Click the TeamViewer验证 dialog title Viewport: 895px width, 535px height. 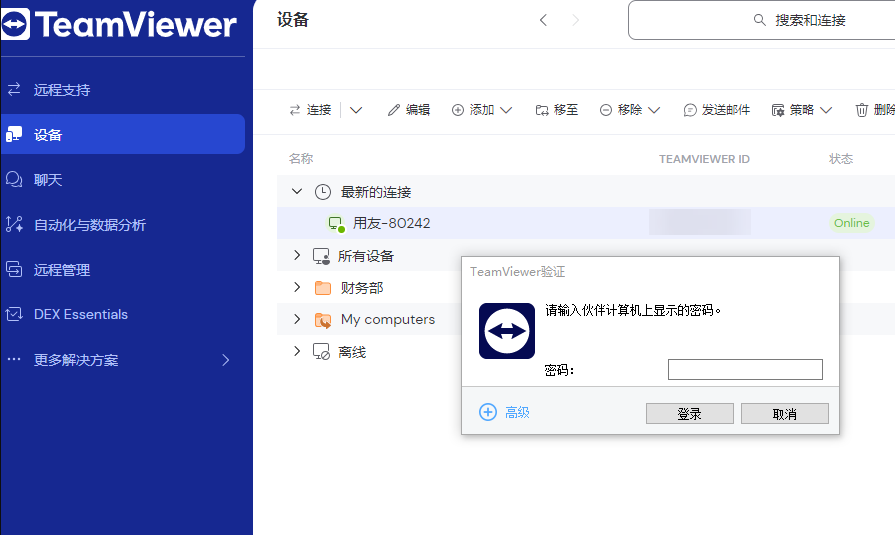tap(517, 272)
